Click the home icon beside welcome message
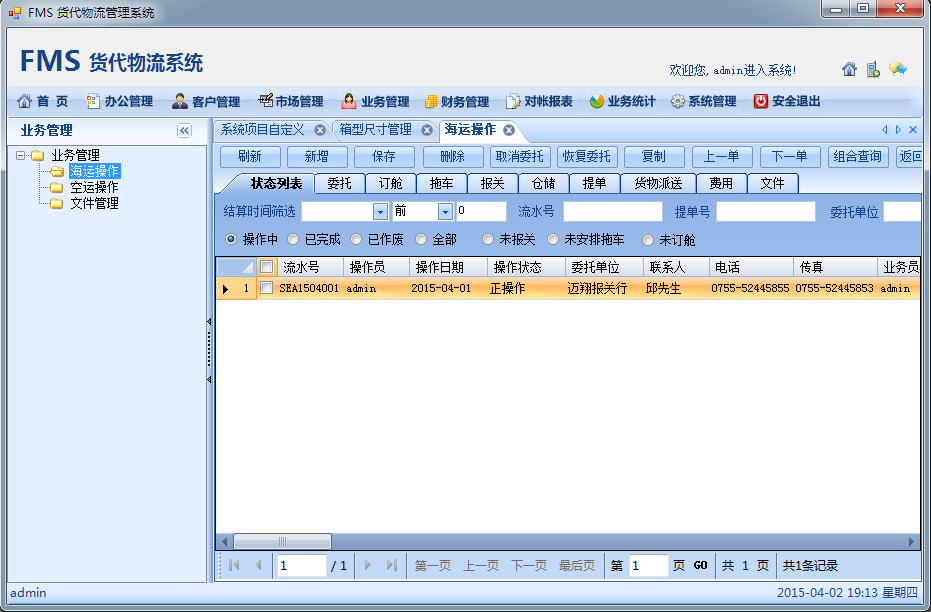The image size is (931, 612). pyautogui.click(x=849, y=69)
